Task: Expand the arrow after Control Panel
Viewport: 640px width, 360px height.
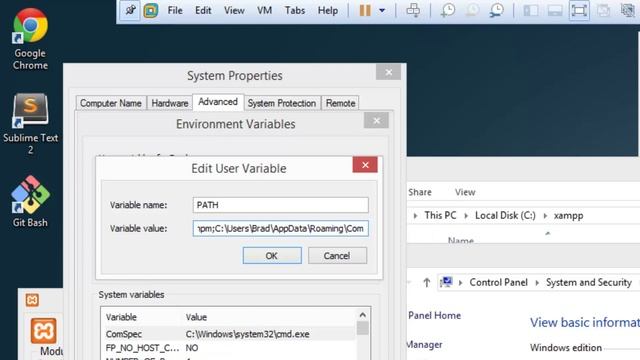Action: click(x=537, y=282)
